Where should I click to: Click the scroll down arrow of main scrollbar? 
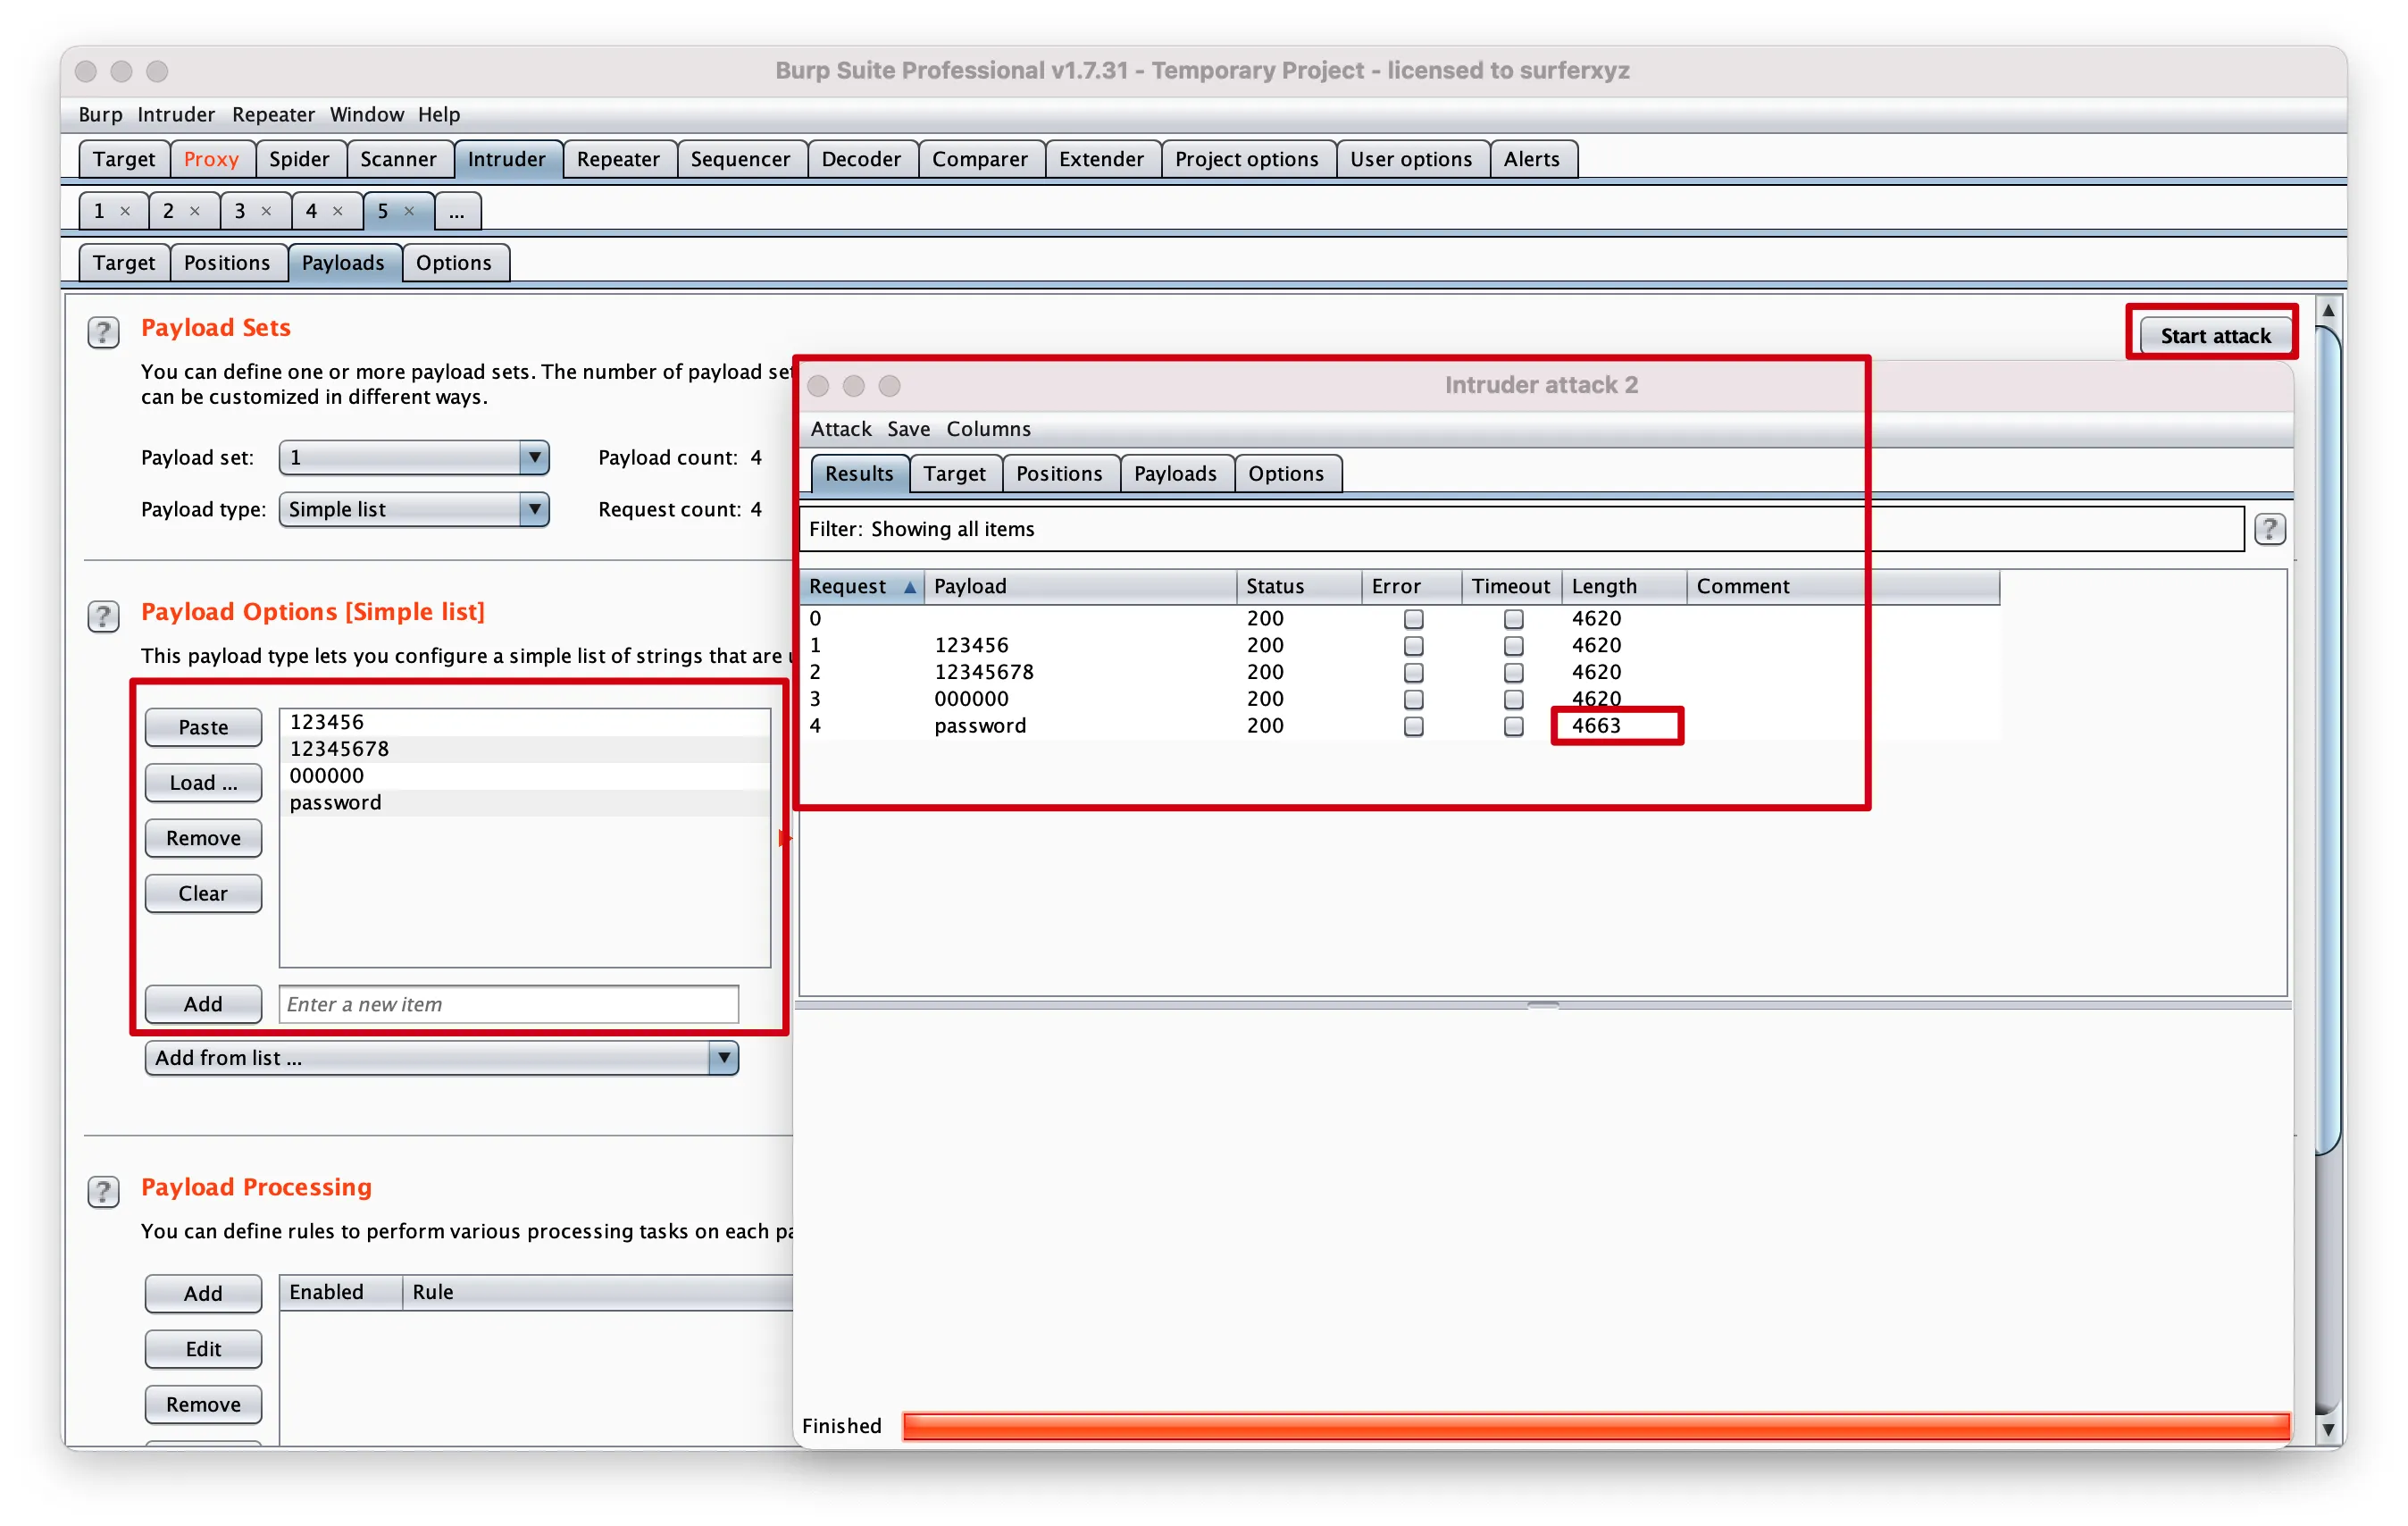point(2328,1429)
